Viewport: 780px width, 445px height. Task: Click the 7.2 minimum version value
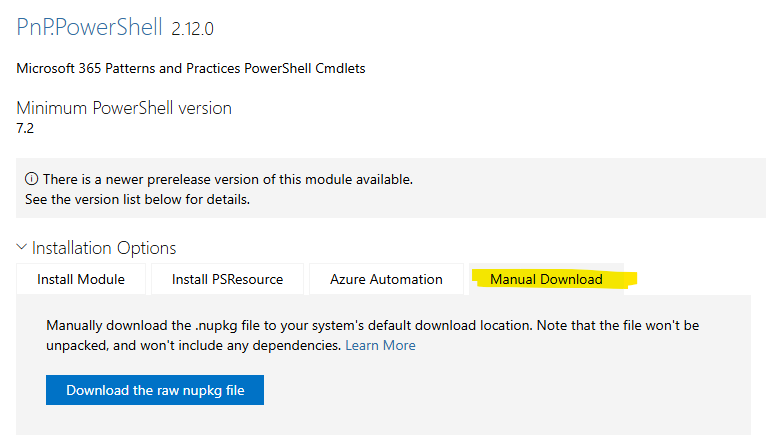[x=25, y=128]
